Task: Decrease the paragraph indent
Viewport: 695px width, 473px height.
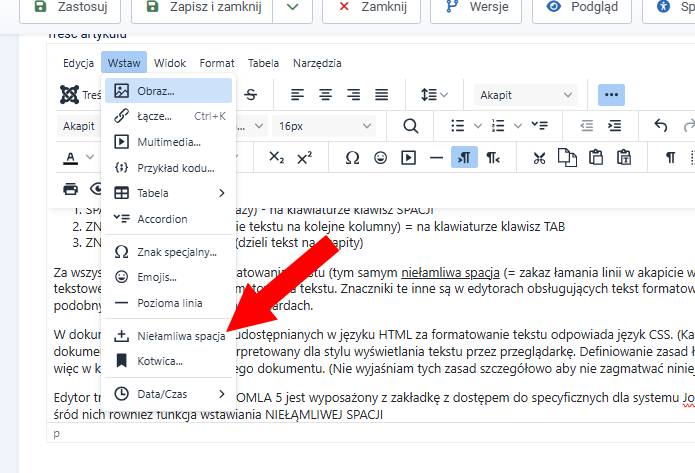Action: point(586,126)
